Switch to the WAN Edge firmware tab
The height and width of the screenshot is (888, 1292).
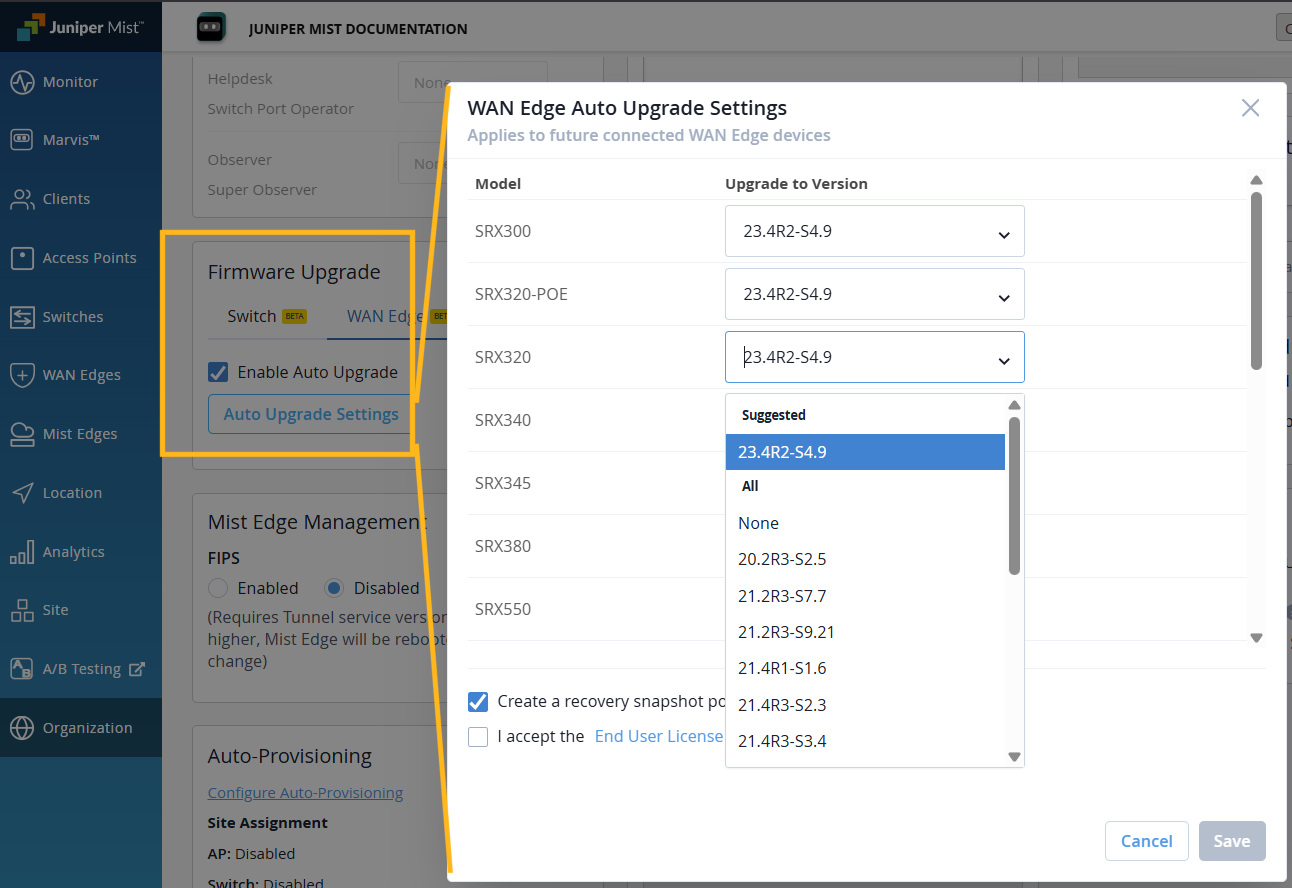pos(385,316)
